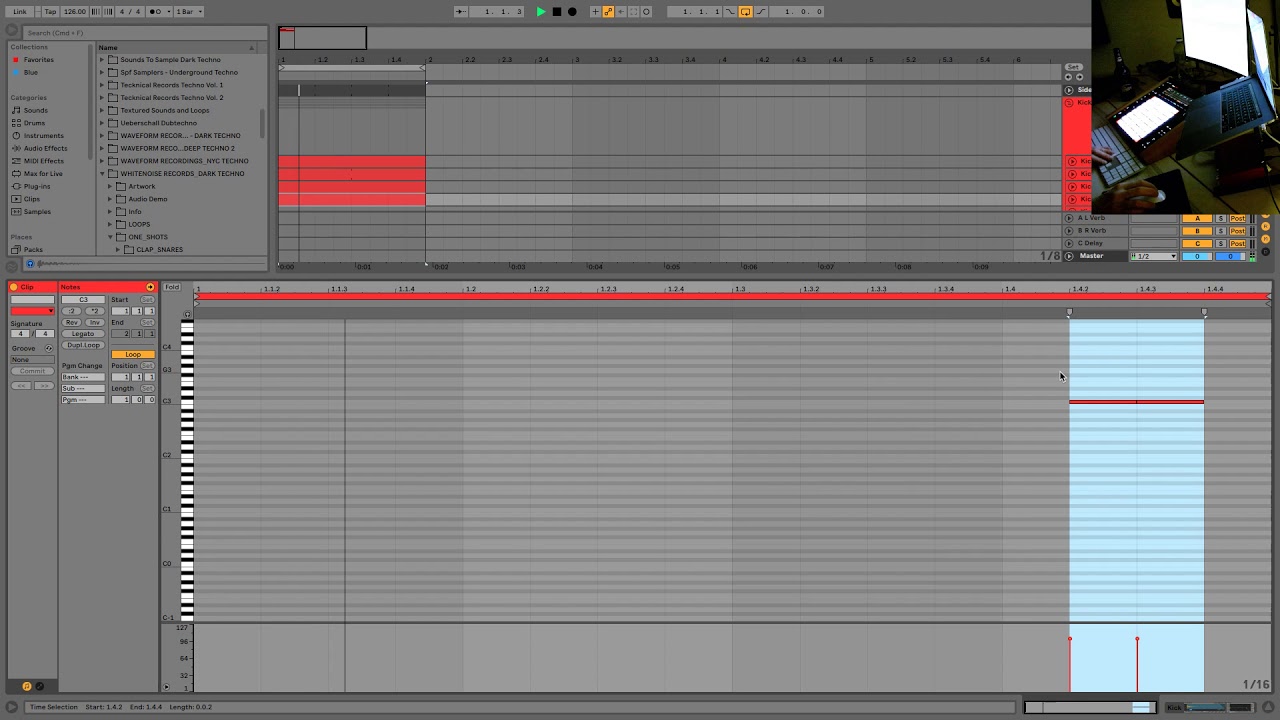This screenshot has height=720, width=1280.
Task: Select the Samples category
Action: 37,212
